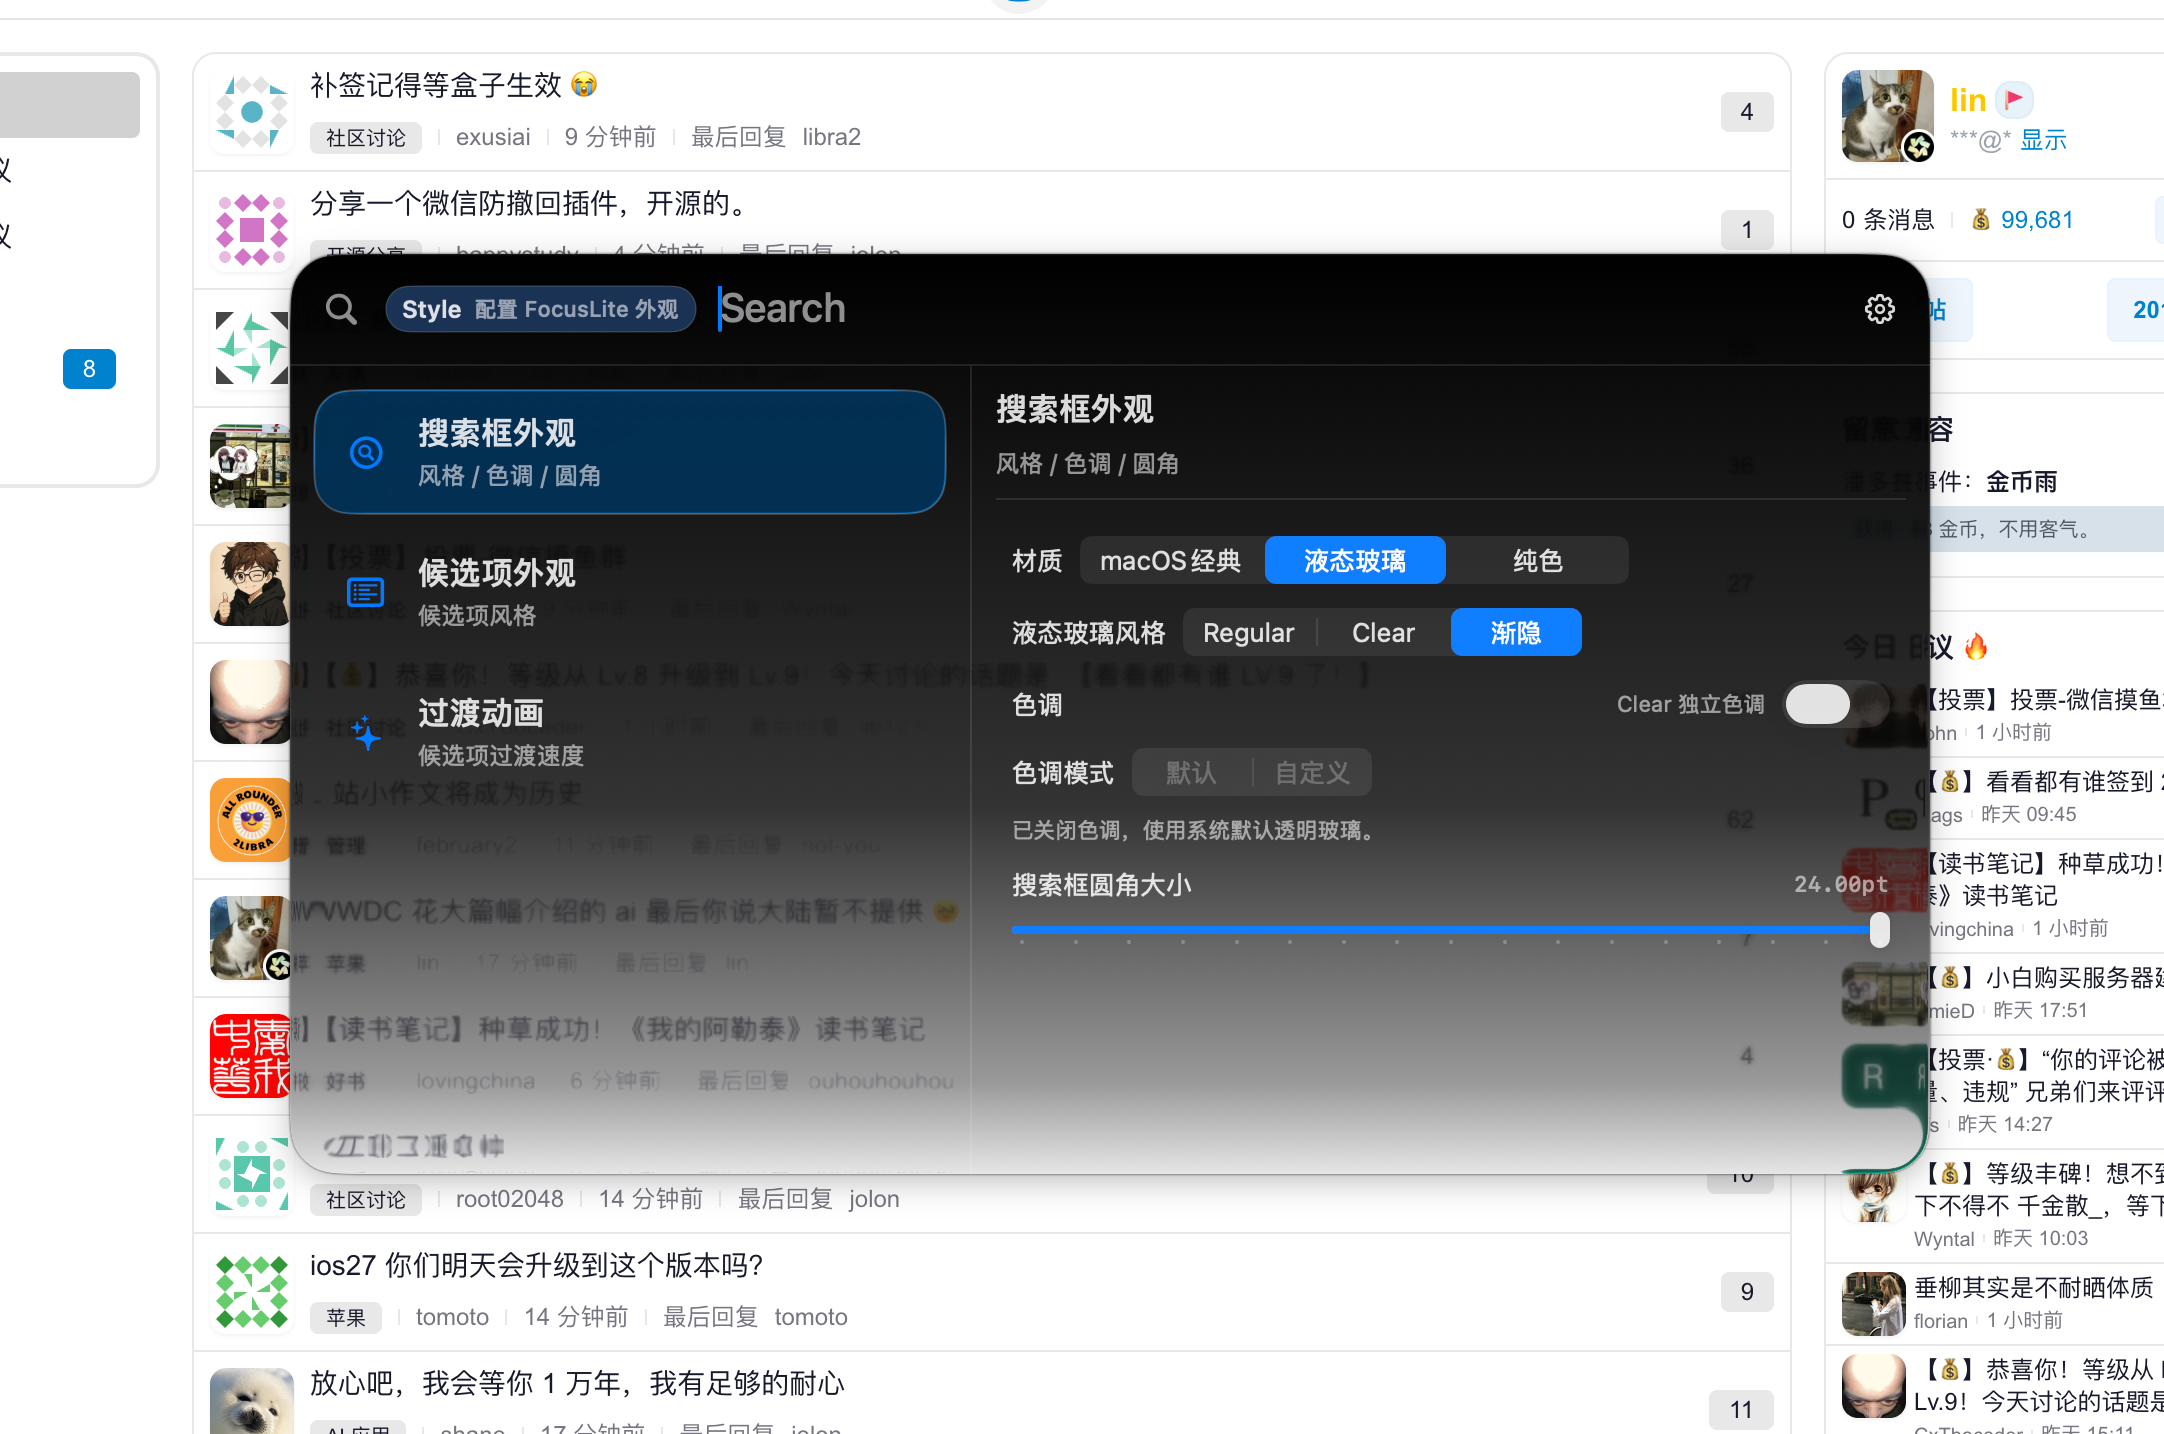Select 默认 tint mode

pyautogui.click(x=1191, y=773)
